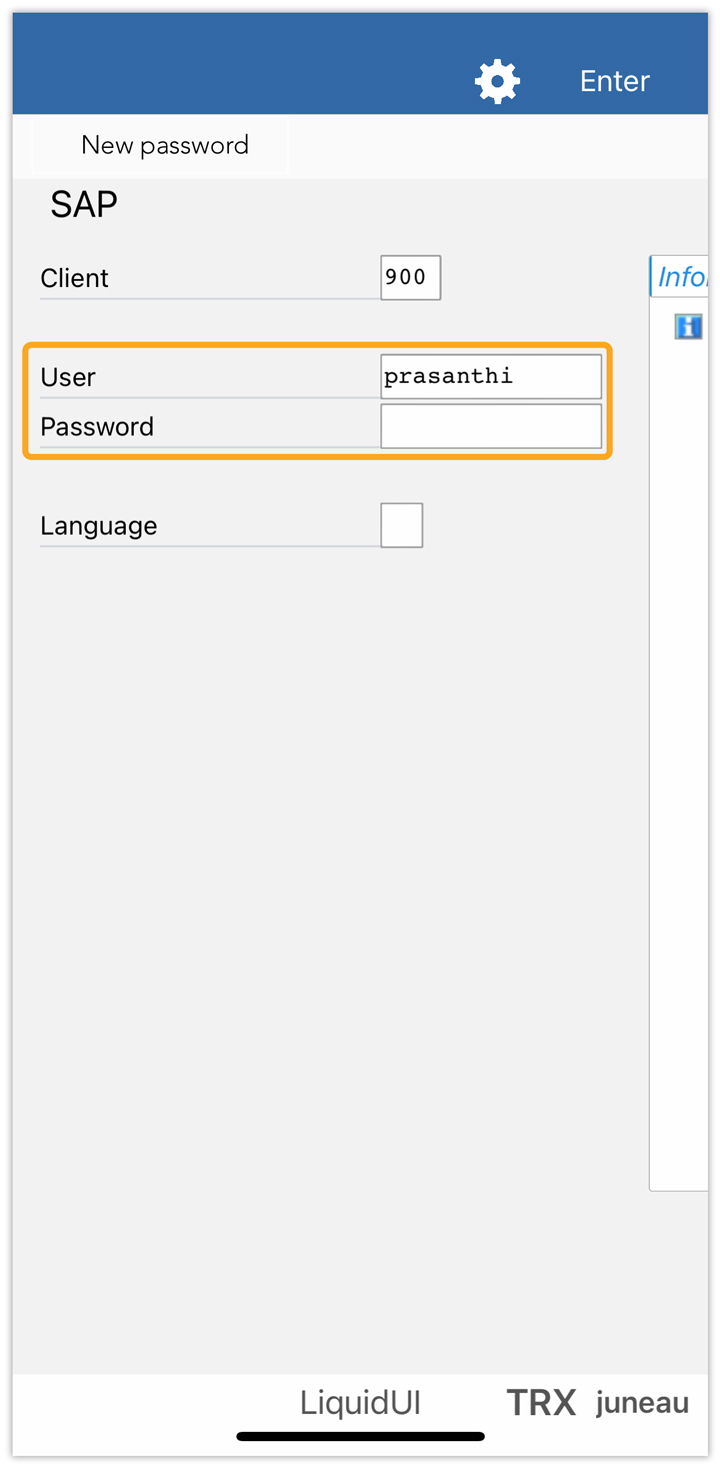This screenshot has width=720, height=1468.
Task: Click the User label text
Action: tap(68, 377)
